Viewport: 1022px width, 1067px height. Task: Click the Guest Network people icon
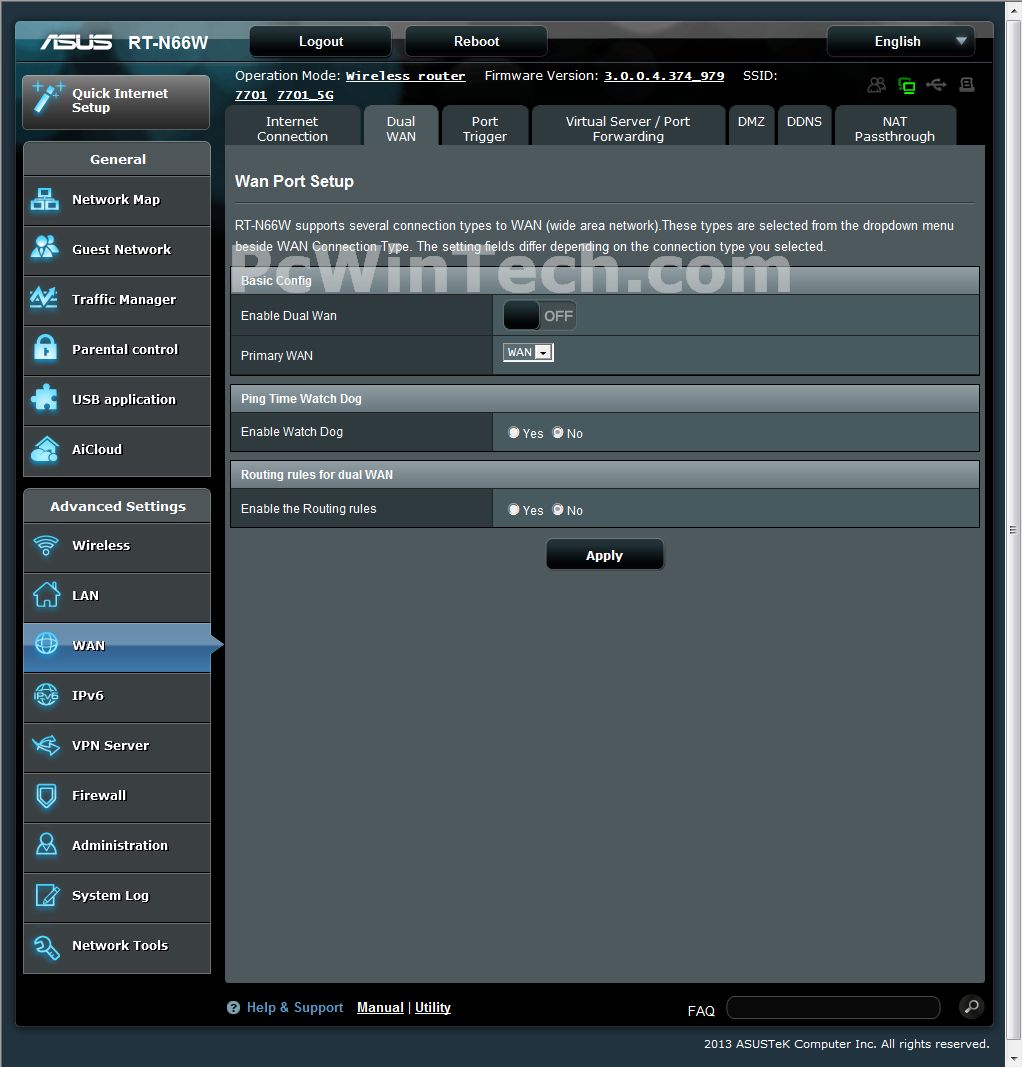(45, 248)
